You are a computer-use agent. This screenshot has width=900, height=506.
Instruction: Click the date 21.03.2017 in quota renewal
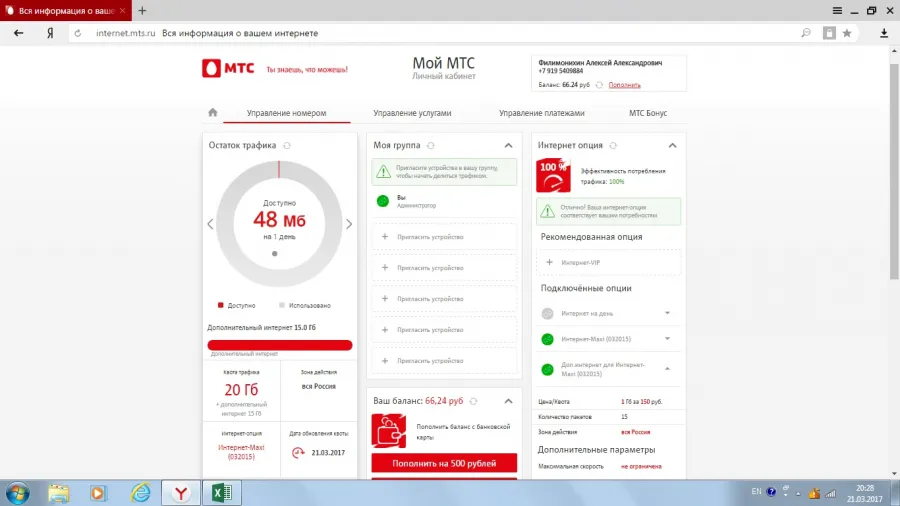tap(328, 453)
